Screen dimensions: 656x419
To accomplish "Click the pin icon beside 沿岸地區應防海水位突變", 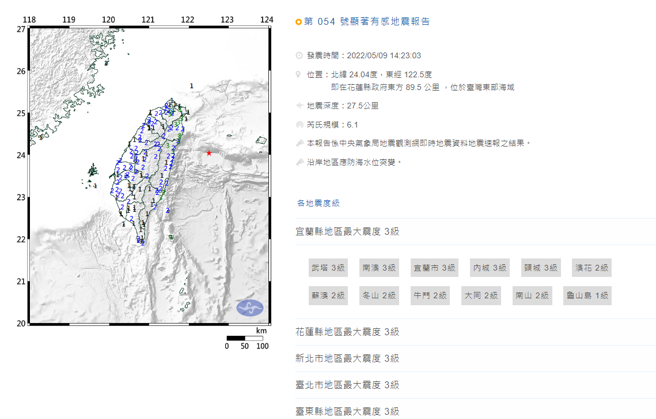I will pos(299,161).
